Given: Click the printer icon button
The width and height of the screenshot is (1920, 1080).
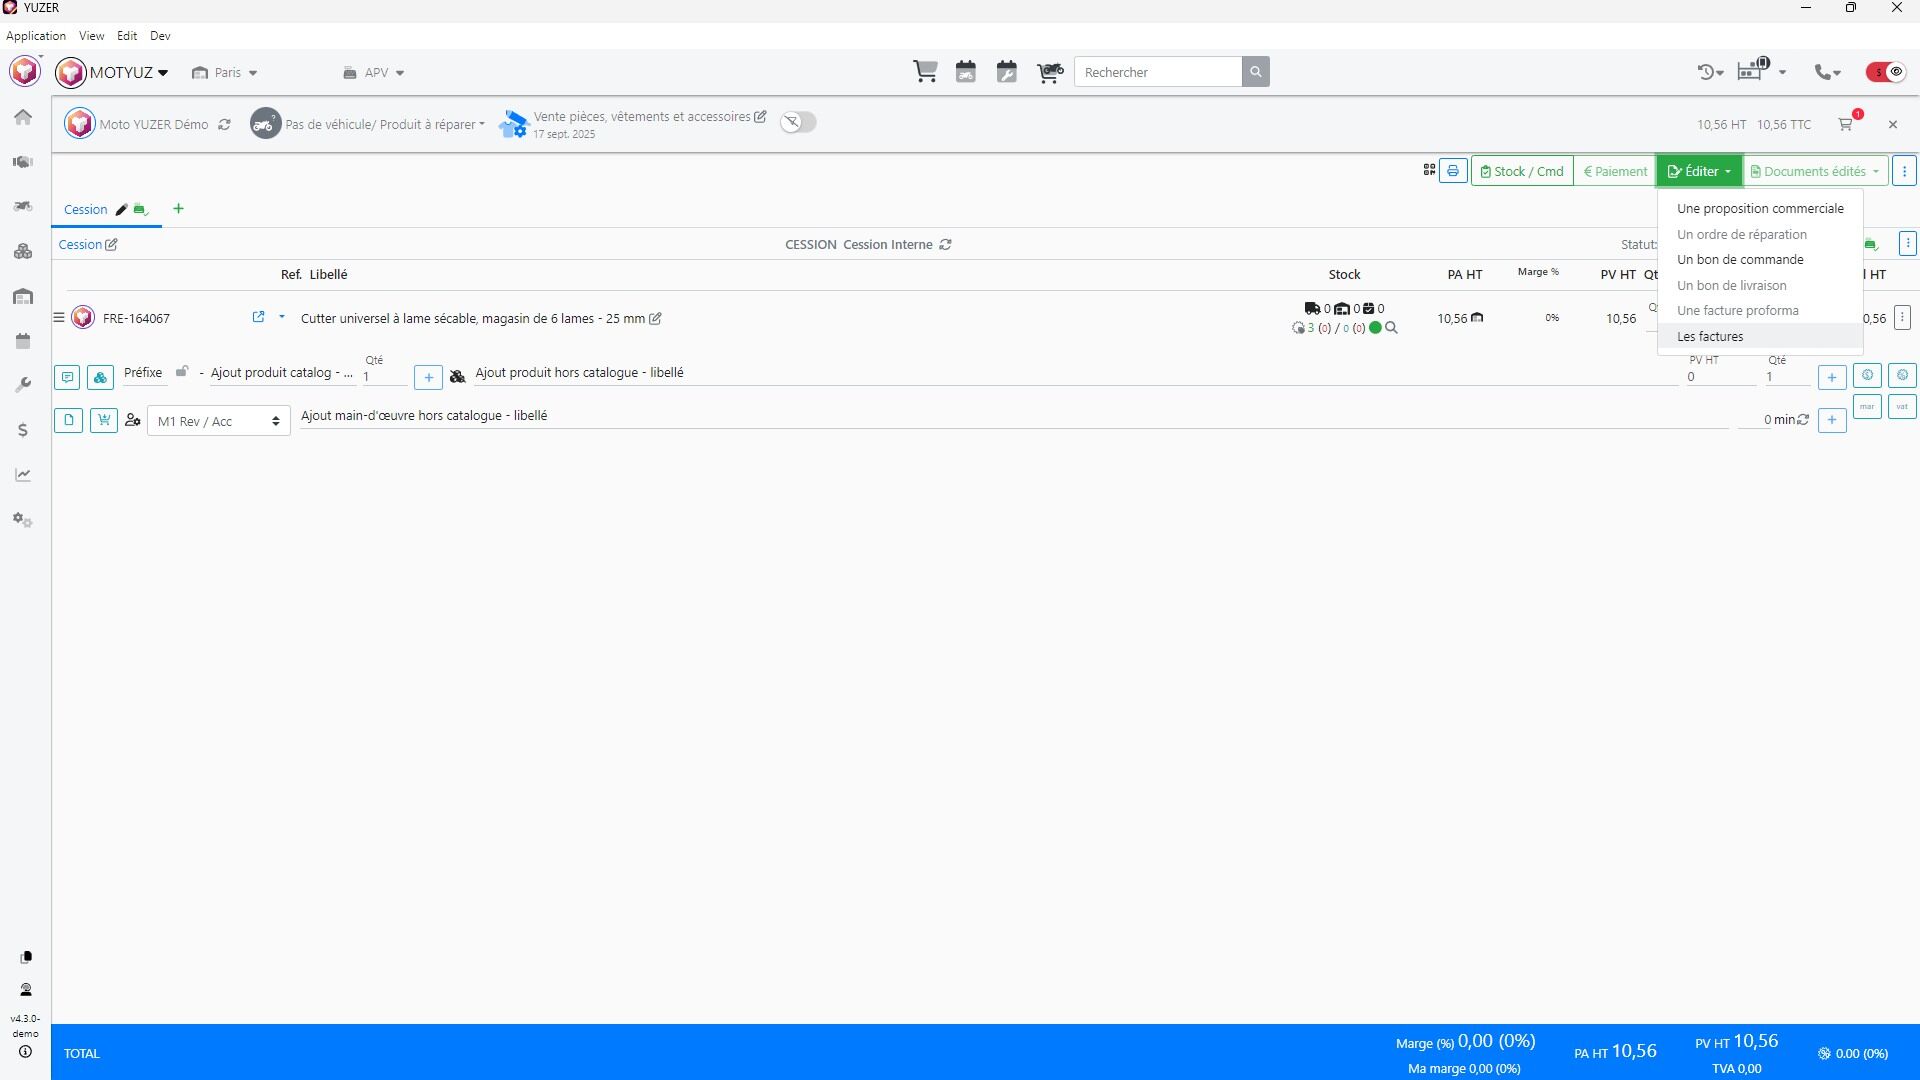Looking at the screenshot, I should [1453, 171].
